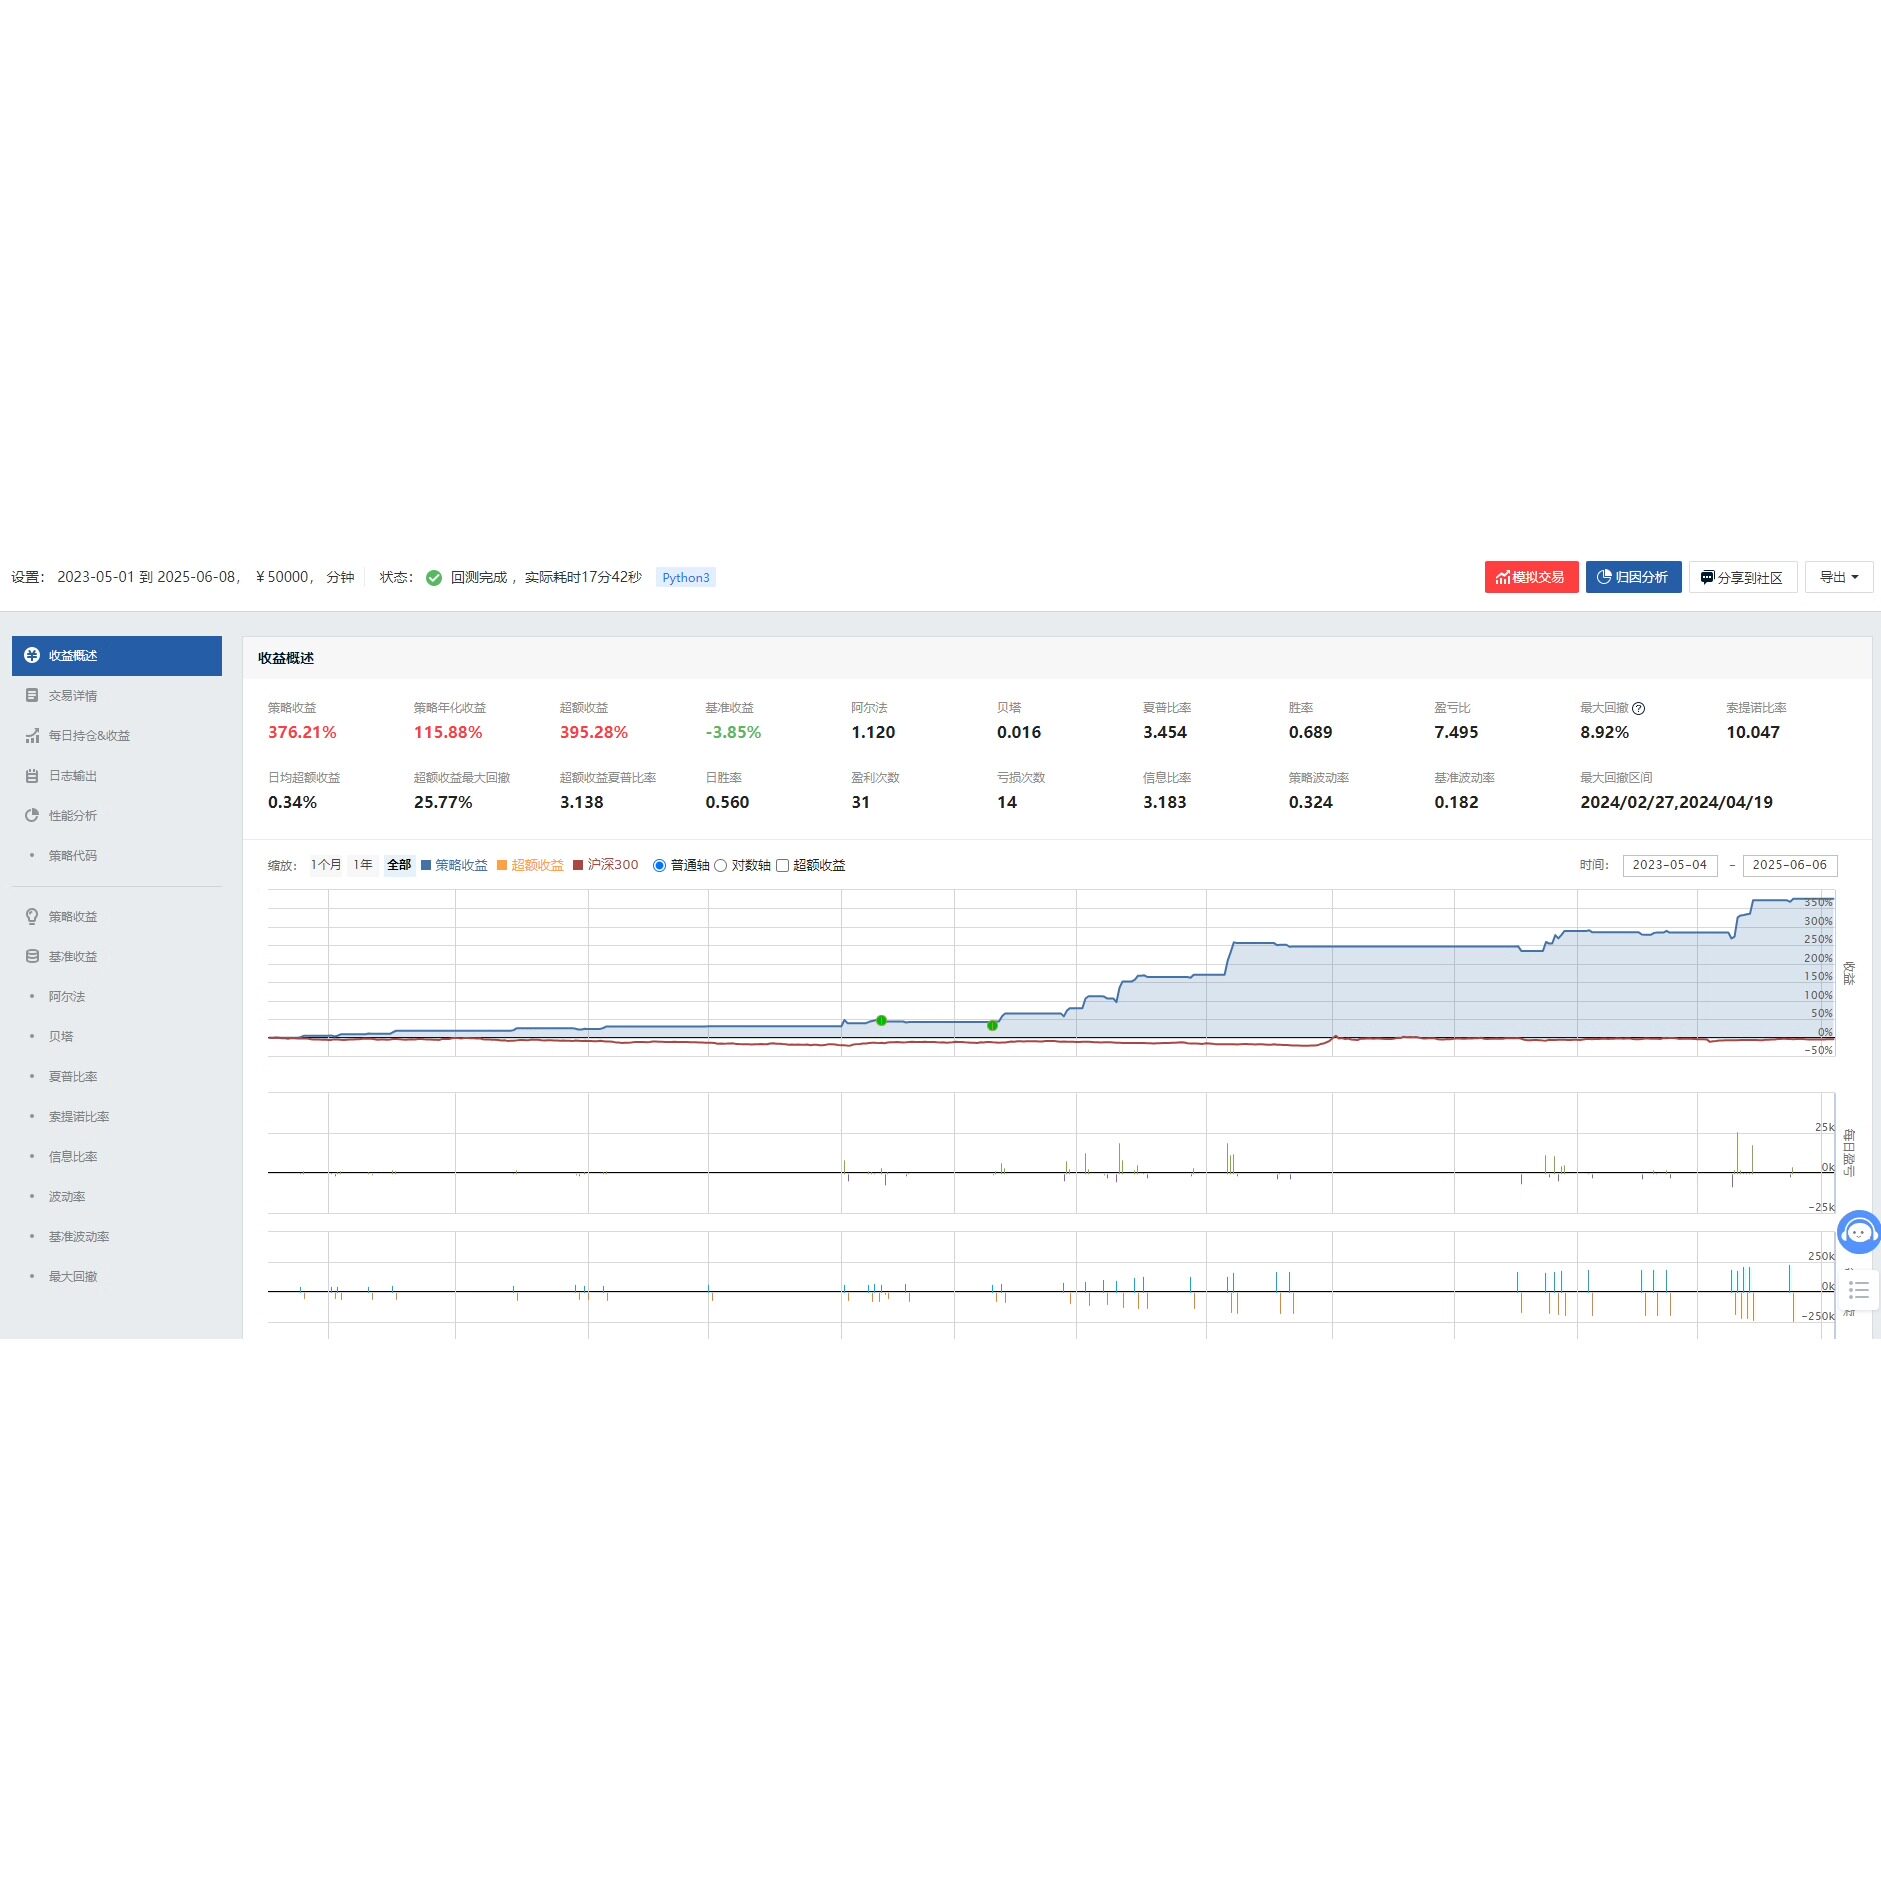Click the 最大回撤区间 date range value
Screen dimensions: 1881x1881
[x=1677, y=803]
